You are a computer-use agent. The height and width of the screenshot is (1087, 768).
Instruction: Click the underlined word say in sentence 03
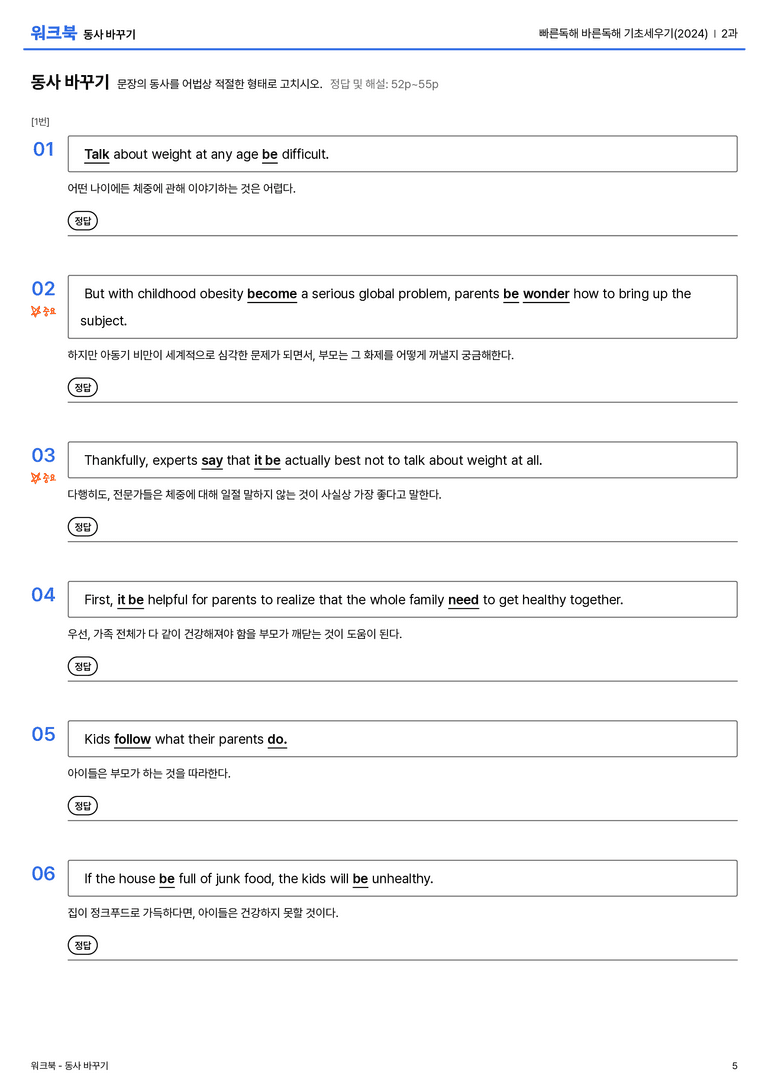[x=212, y=461]
